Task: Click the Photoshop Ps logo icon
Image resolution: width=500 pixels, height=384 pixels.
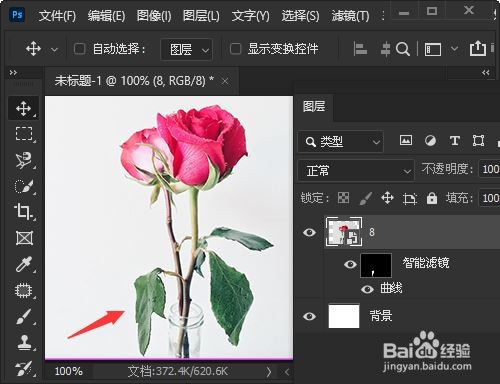Action: [x=17, y=15]
